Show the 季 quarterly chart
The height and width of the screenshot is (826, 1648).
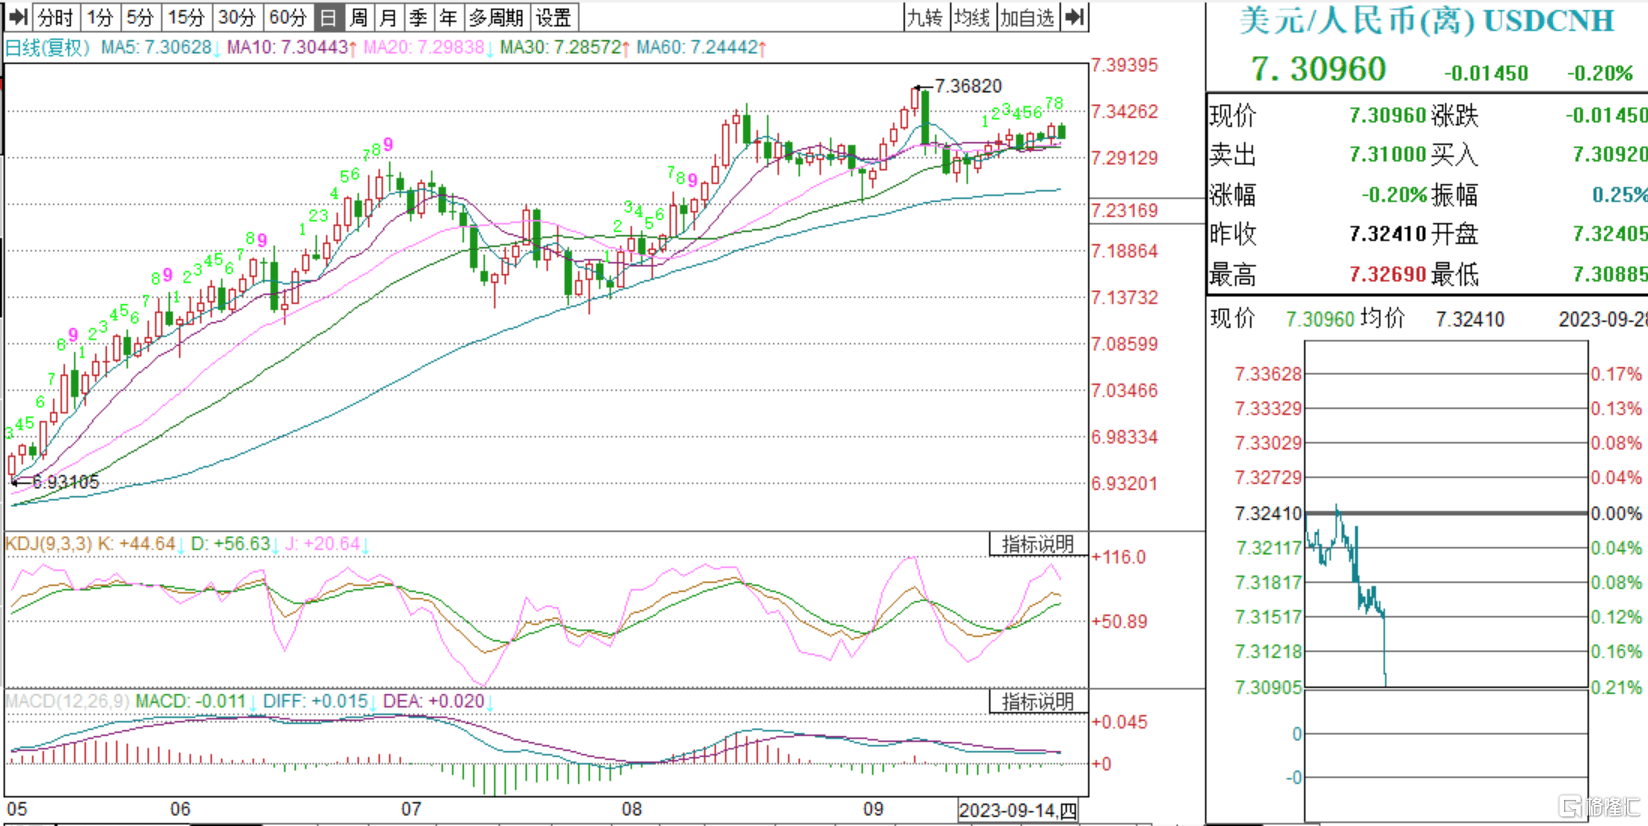point(418,17)
